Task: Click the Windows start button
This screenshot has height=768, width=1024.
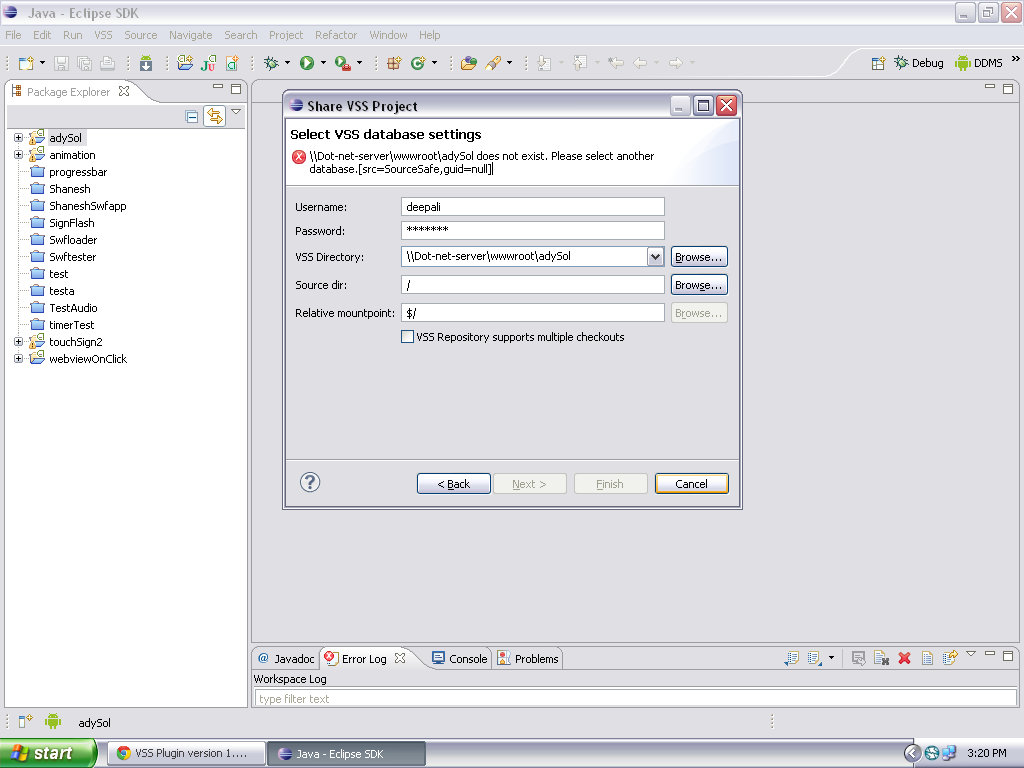Action: click(48, 753)
